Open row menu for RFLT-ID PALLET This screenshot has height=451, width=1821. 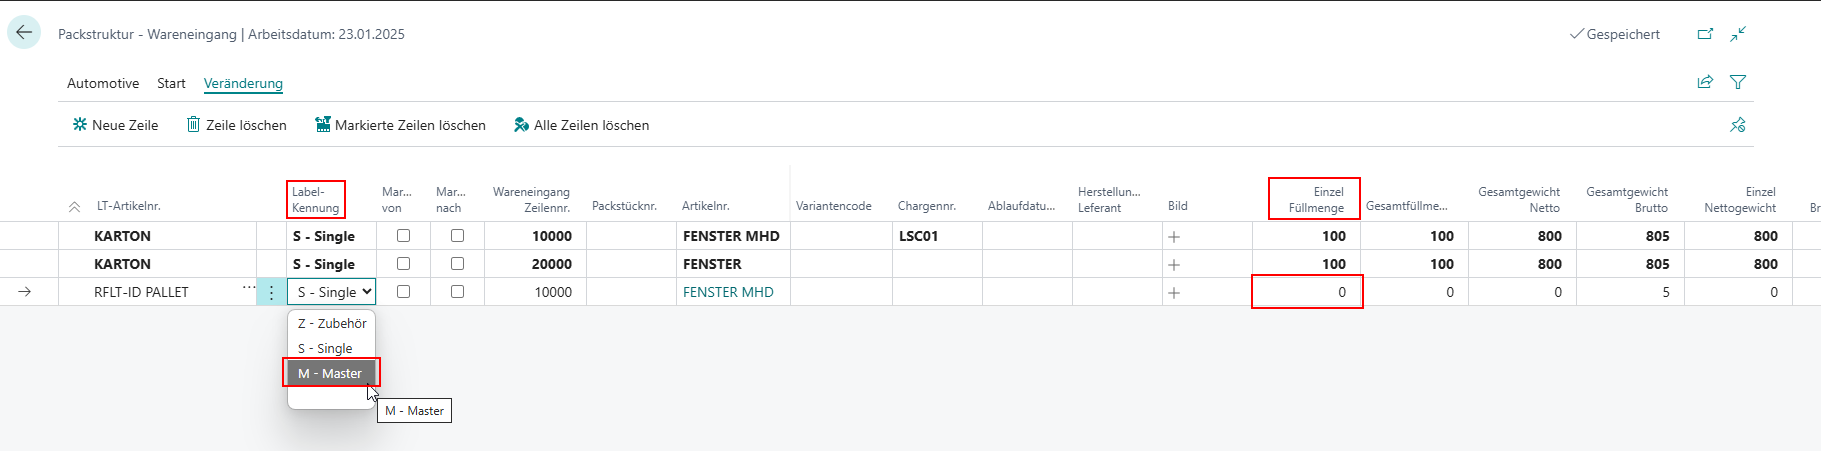click(x=271, y=292)
